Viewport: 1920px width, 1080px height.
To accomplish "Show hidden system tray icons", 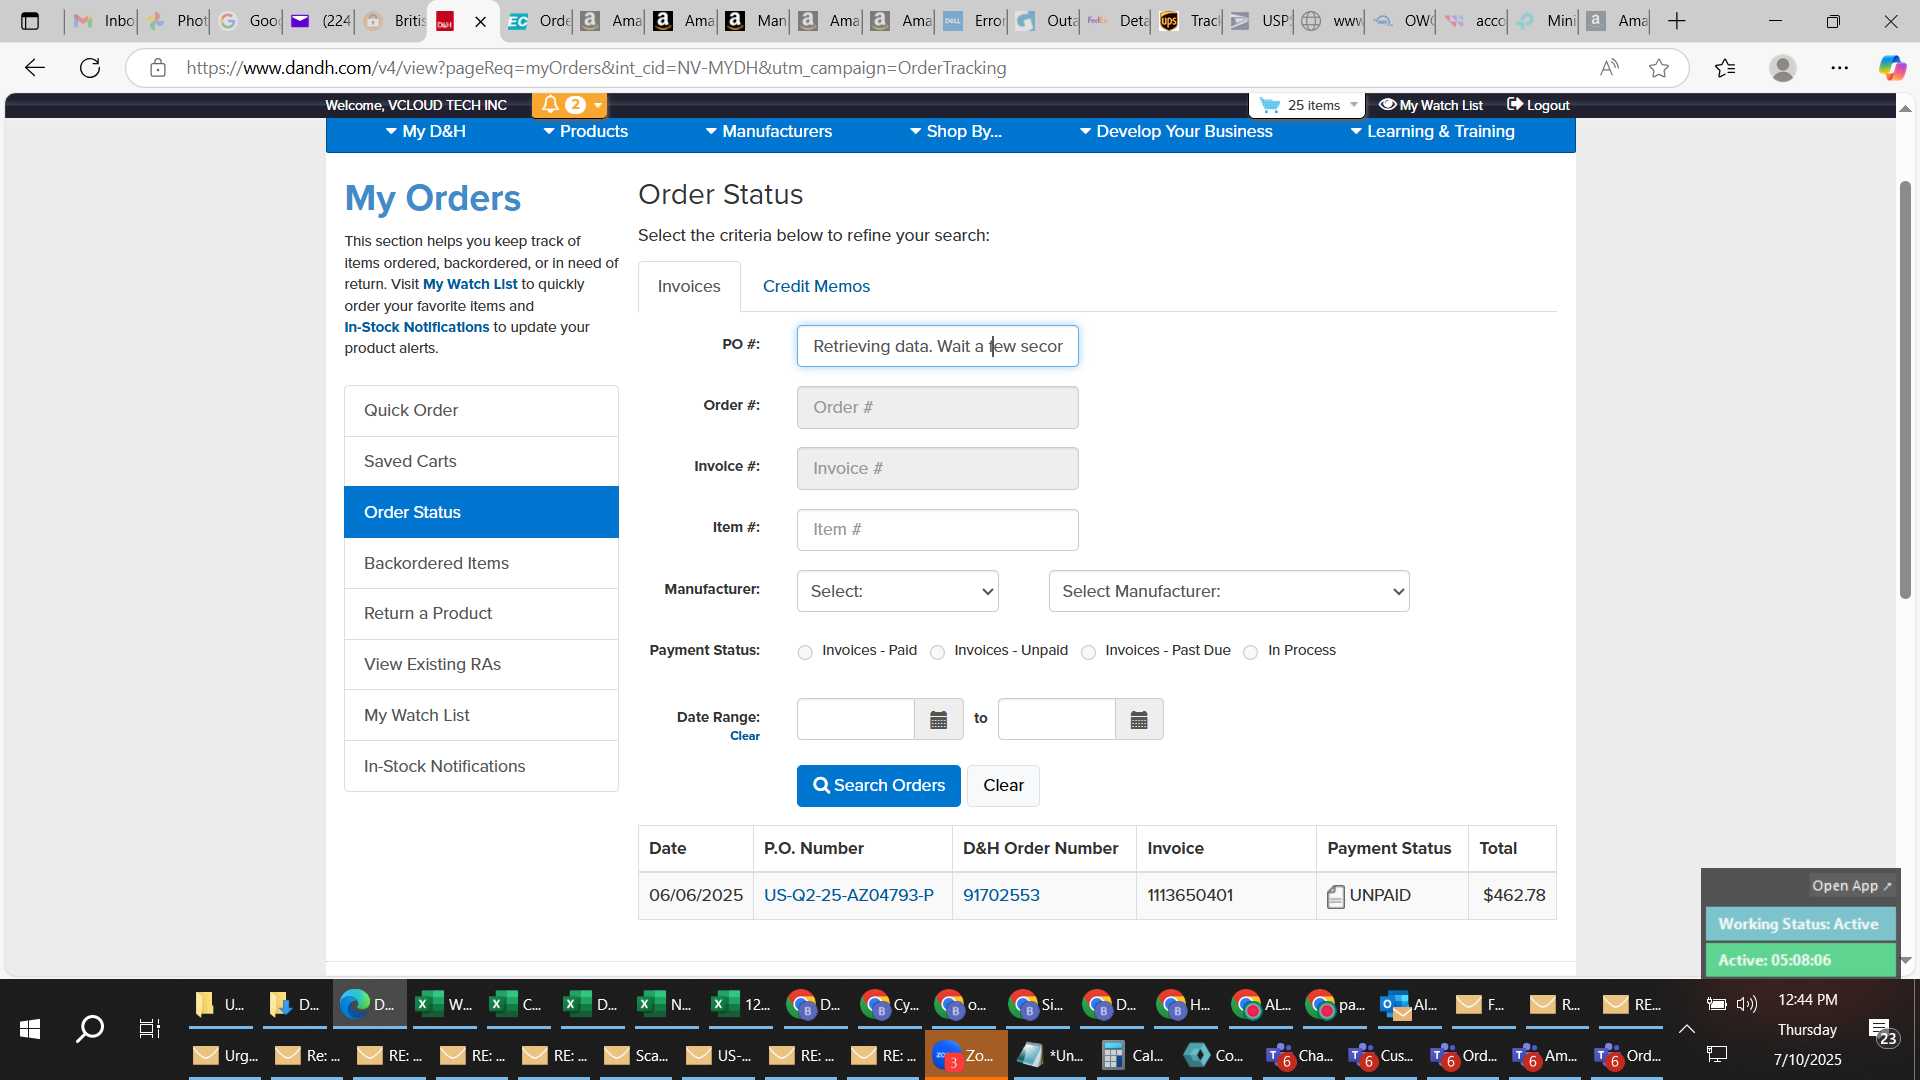I will 1686,1029.
